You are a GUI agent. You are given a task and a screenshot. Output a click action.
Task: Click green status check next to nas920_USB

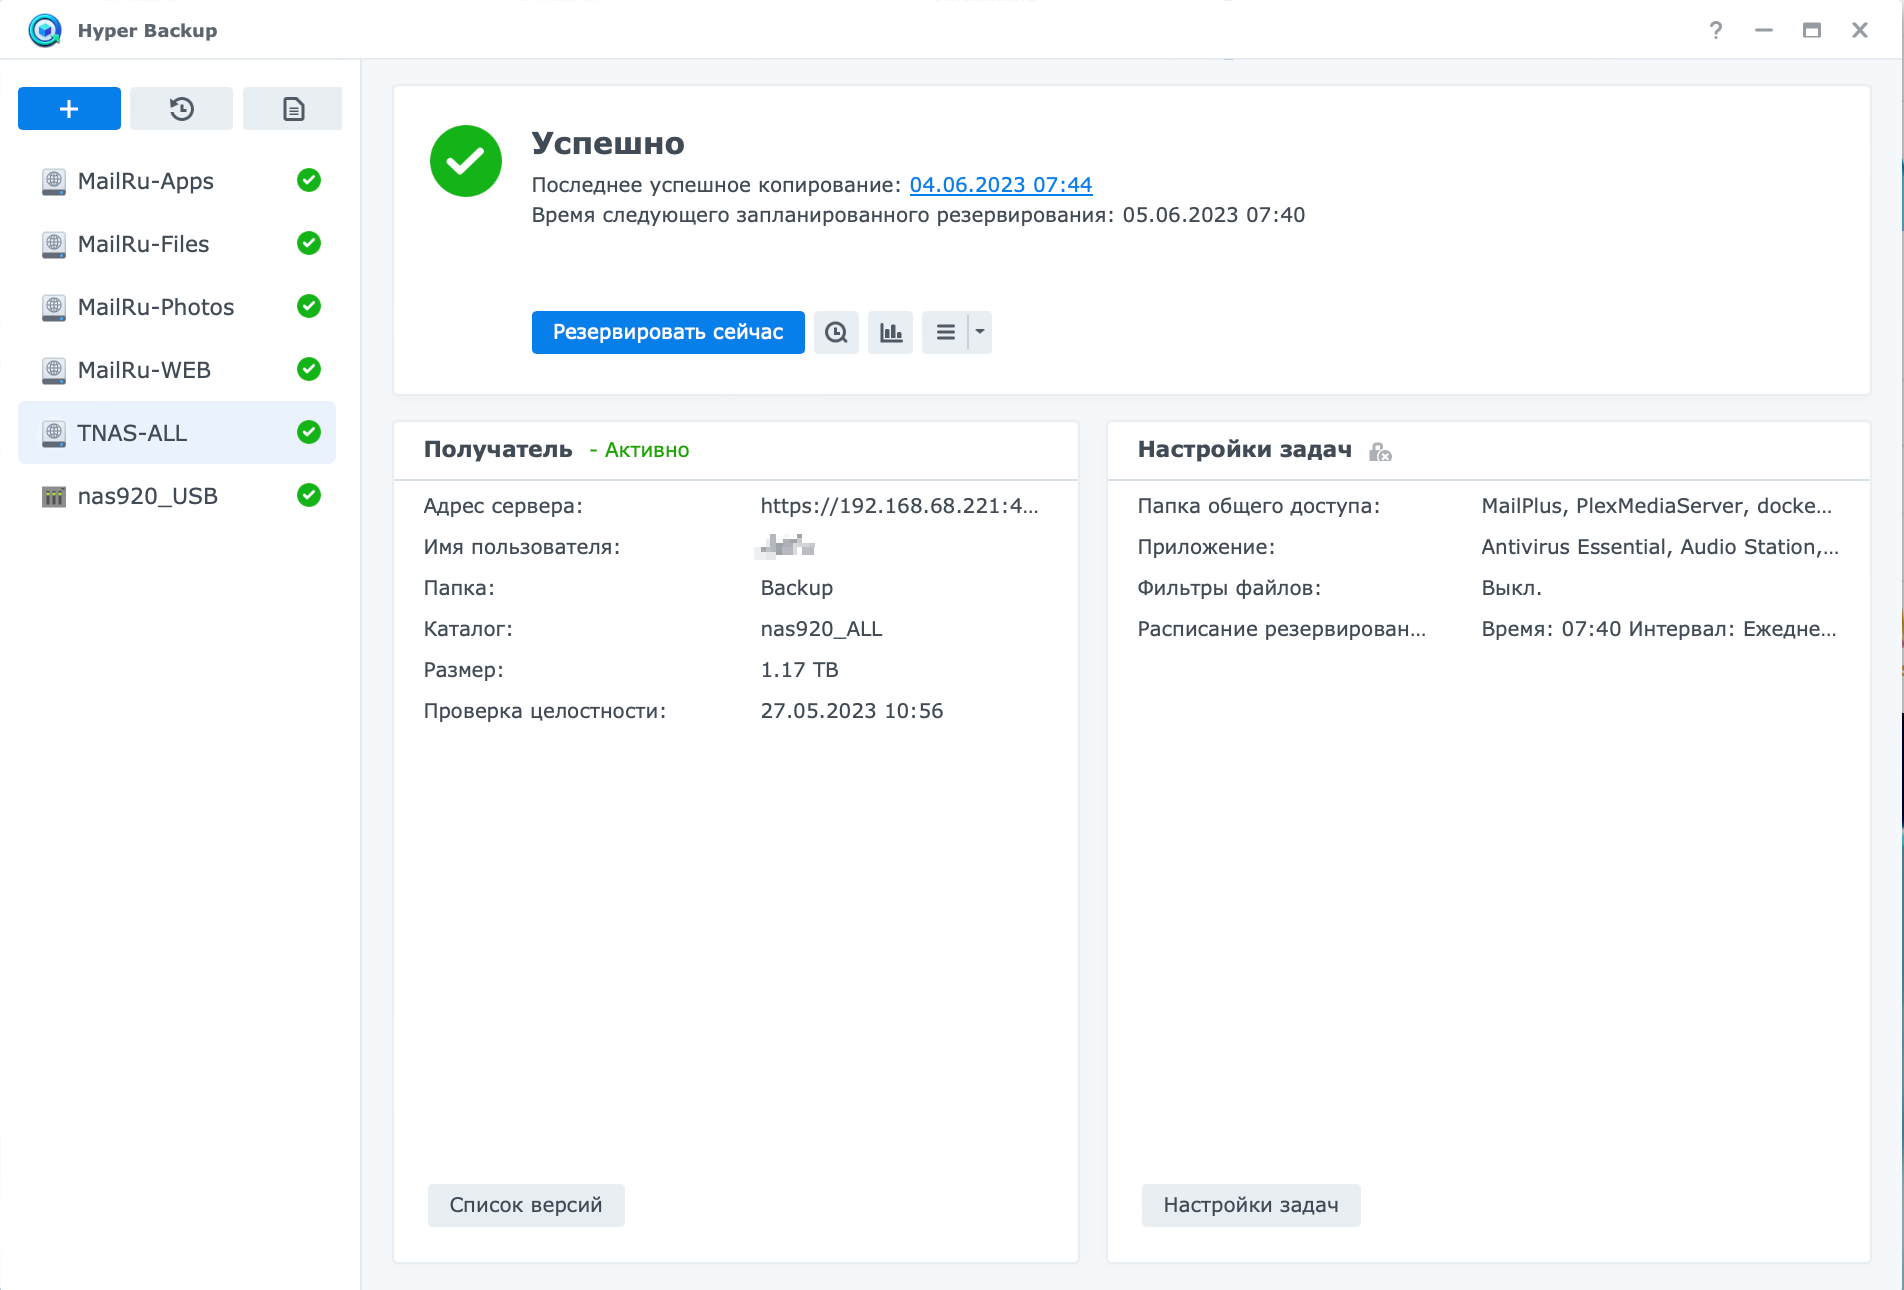tap(309, 495)
